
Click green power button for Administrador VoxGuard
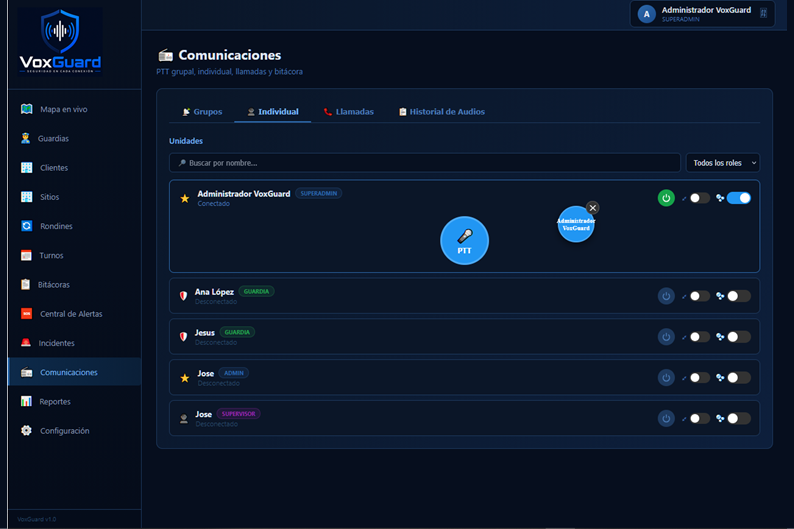tap(666, 198)
